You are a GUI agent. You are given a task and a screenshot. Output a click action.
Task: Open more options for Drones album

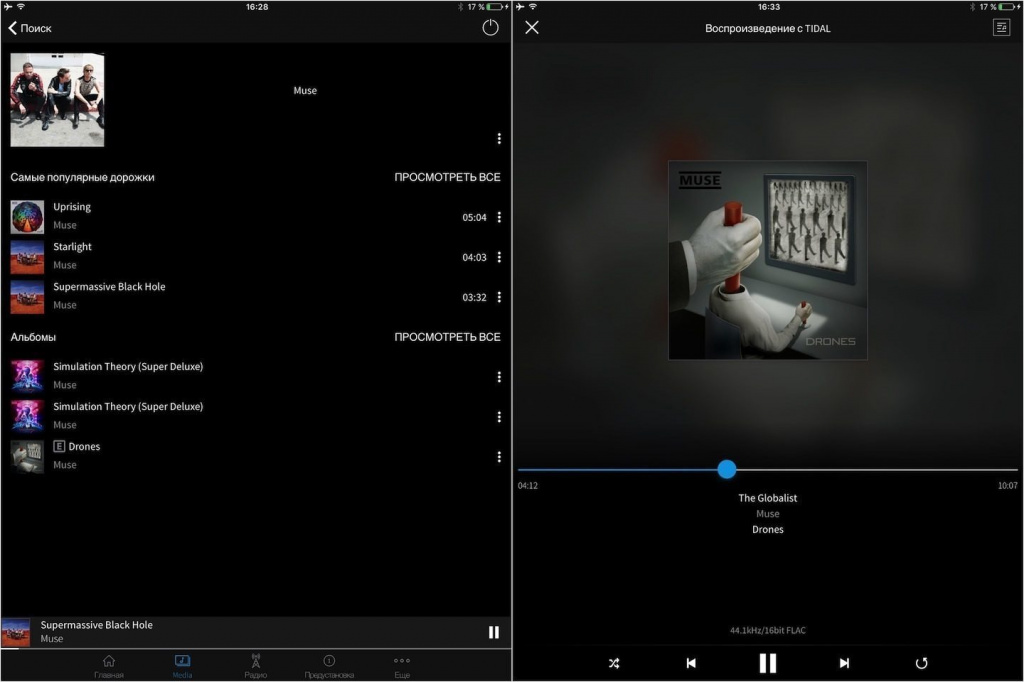click(499, 457)
